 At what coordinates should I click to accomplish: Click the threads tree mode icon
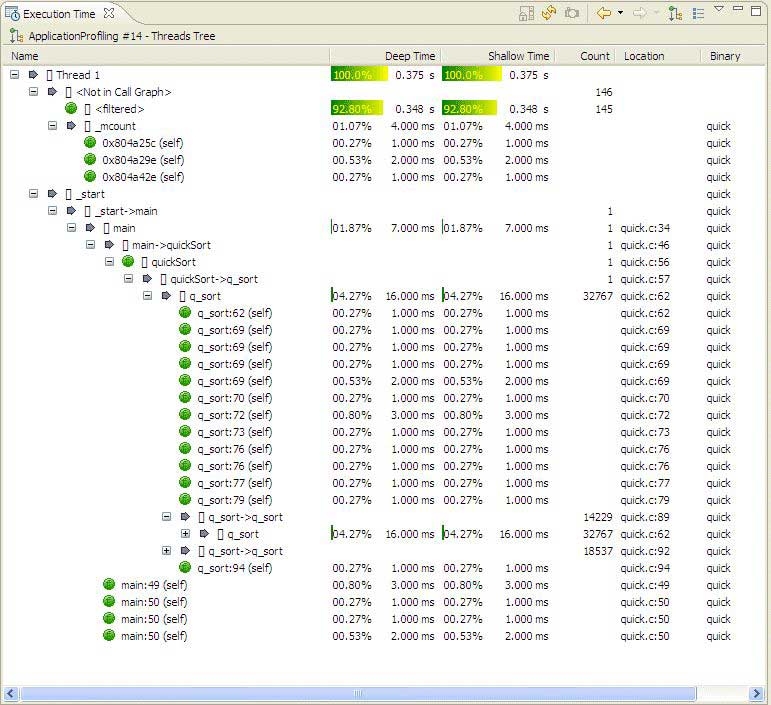pos(676,13)
